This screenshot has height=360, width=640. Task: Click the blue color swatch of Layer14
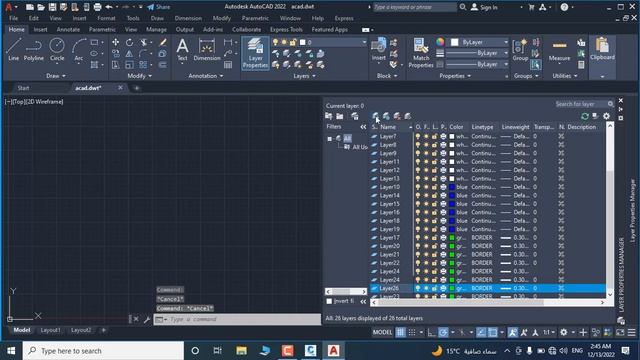point(452,196)
